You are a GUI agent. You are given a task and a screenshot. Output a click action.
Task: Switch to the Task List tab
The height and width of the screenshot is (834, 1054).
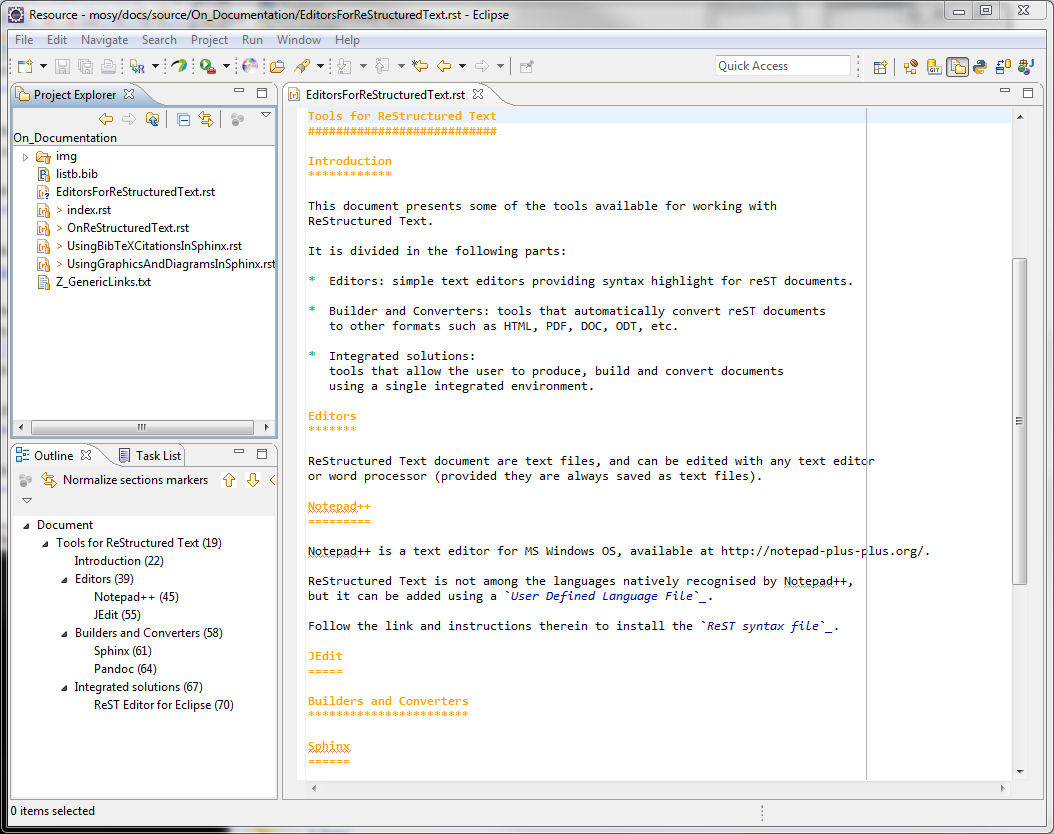(x=151, y=456)
